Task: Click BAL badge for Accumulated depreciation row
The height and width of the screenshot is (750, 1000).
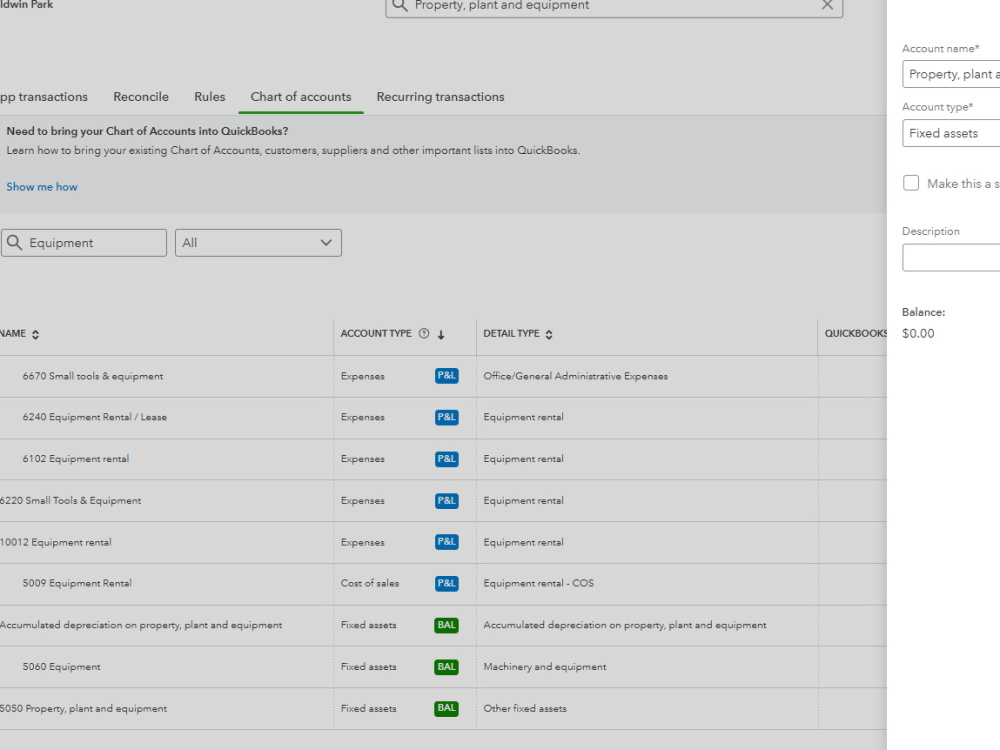Action: click(x=446, y=625)
